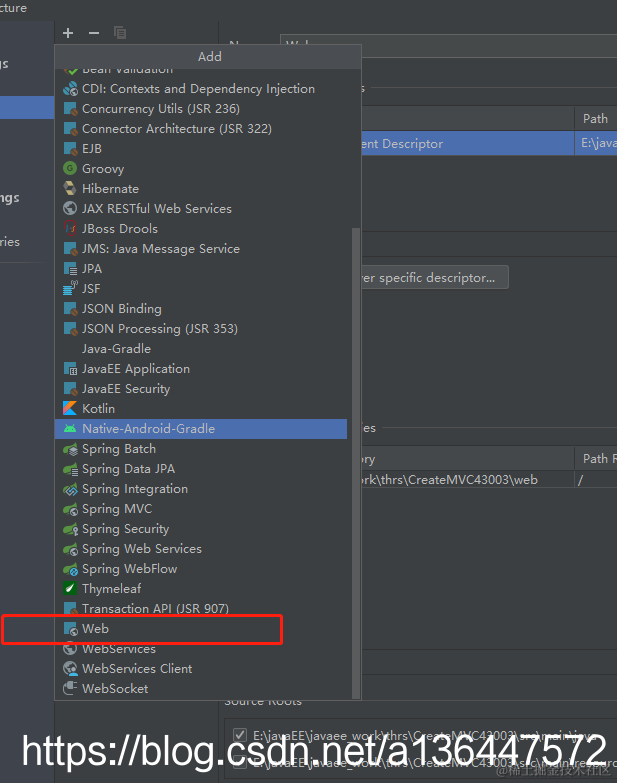Choose the Spring Security label in the Add menu

pyautogui.click(x=125, y=529)
